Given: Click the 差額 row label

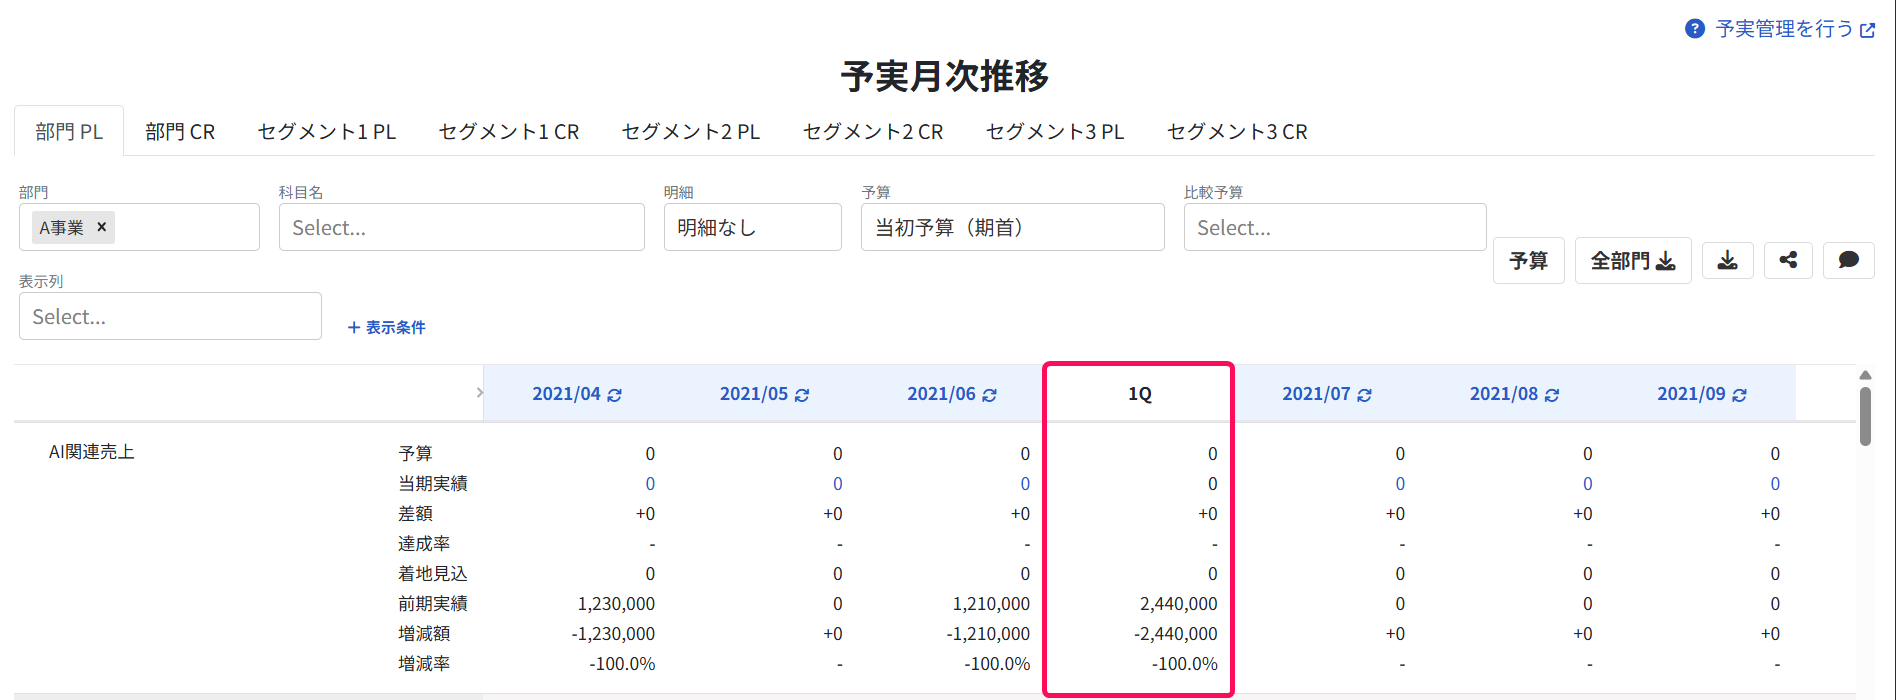Looking at the screenshot, I should click(x=415, y=514).
